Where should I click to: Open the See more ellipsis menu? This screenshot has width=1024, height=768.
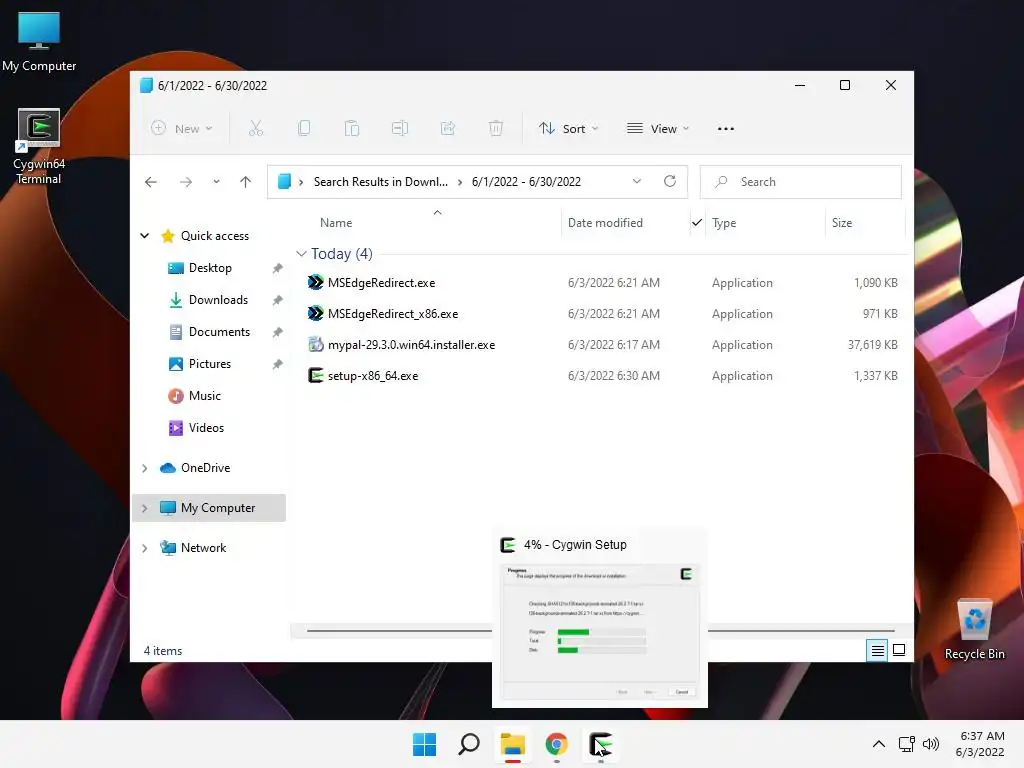click(x=726, y=129)
